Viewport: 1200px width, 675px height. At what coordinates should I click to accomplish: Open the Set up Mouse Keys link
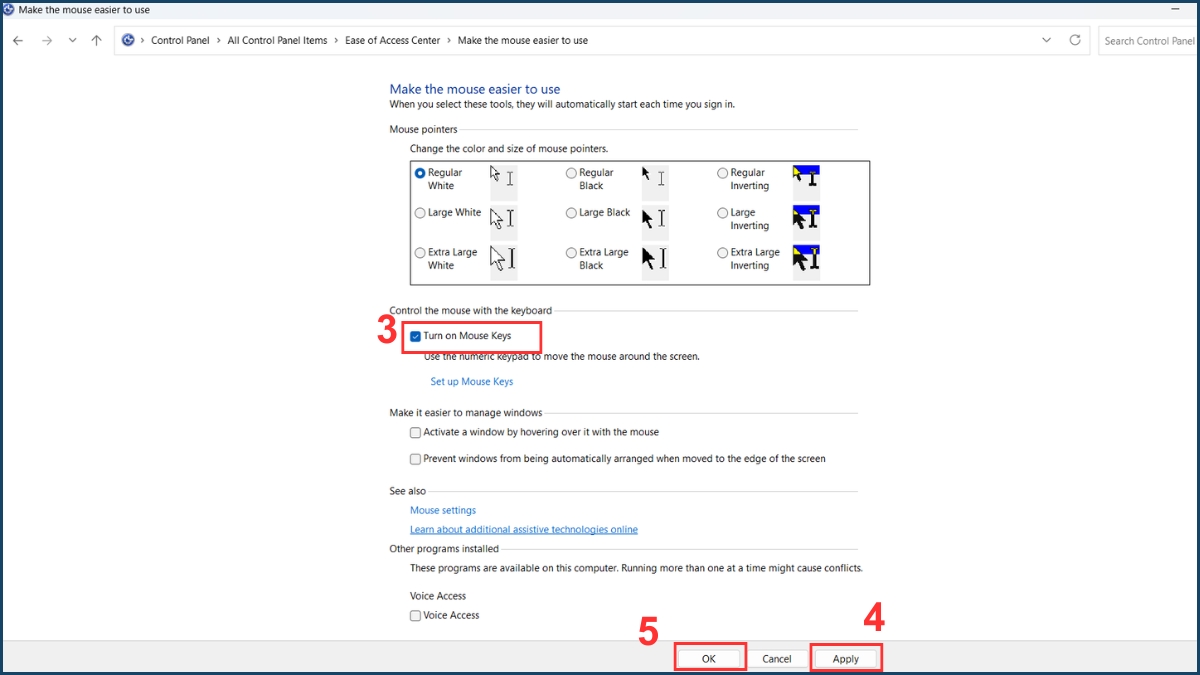471,381
